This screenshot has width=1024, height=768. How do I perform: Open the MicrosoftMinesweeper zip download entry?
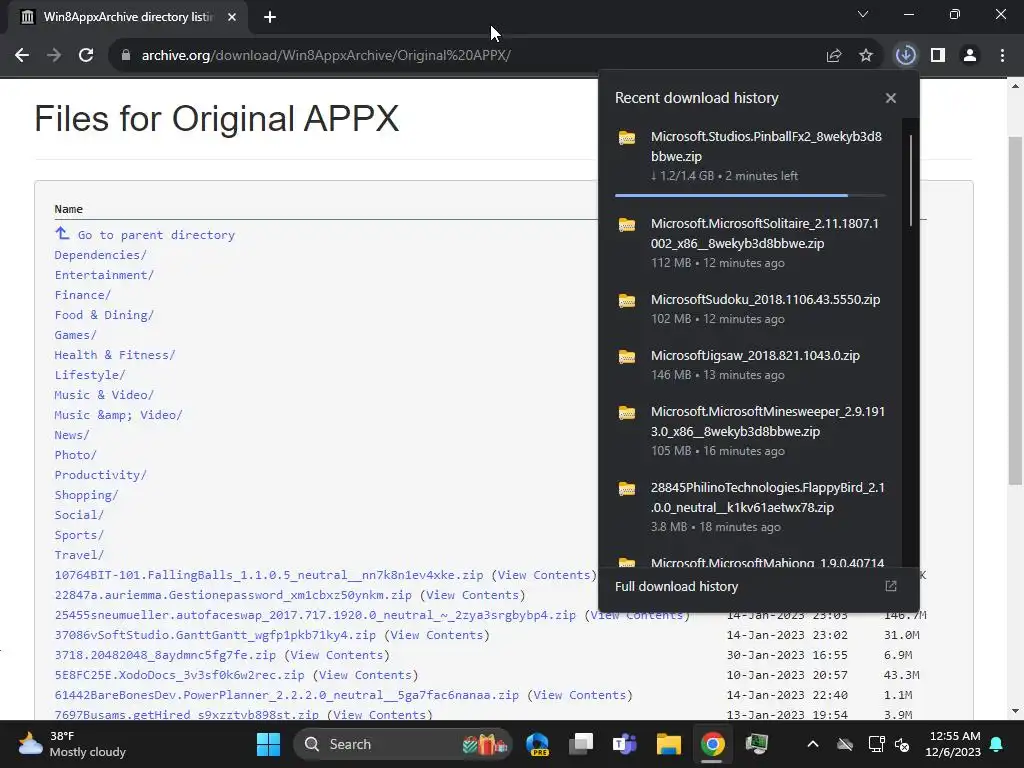click(x=750, y=430)
